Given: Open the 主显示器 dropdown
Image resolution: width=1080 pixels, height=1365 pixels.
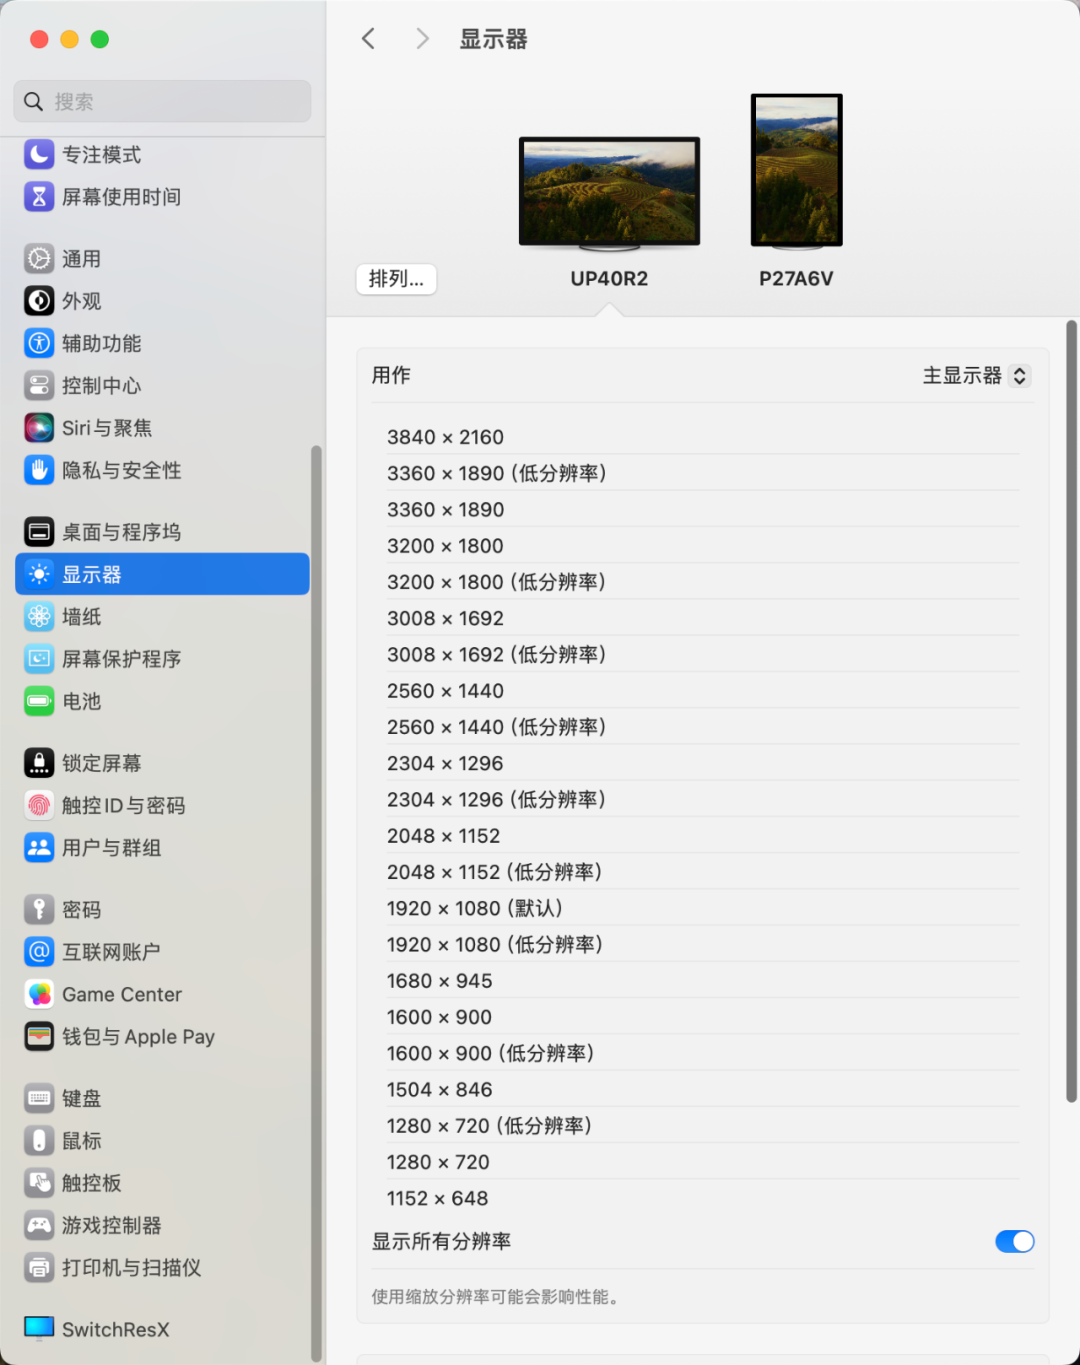Looking at the screenshot, I should point(975,375).
